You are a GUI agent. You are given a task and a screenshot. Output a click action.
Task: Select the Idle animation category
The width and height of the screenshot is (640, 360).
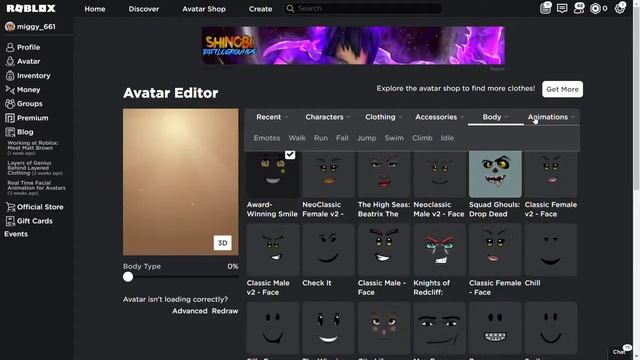[447, 138]
